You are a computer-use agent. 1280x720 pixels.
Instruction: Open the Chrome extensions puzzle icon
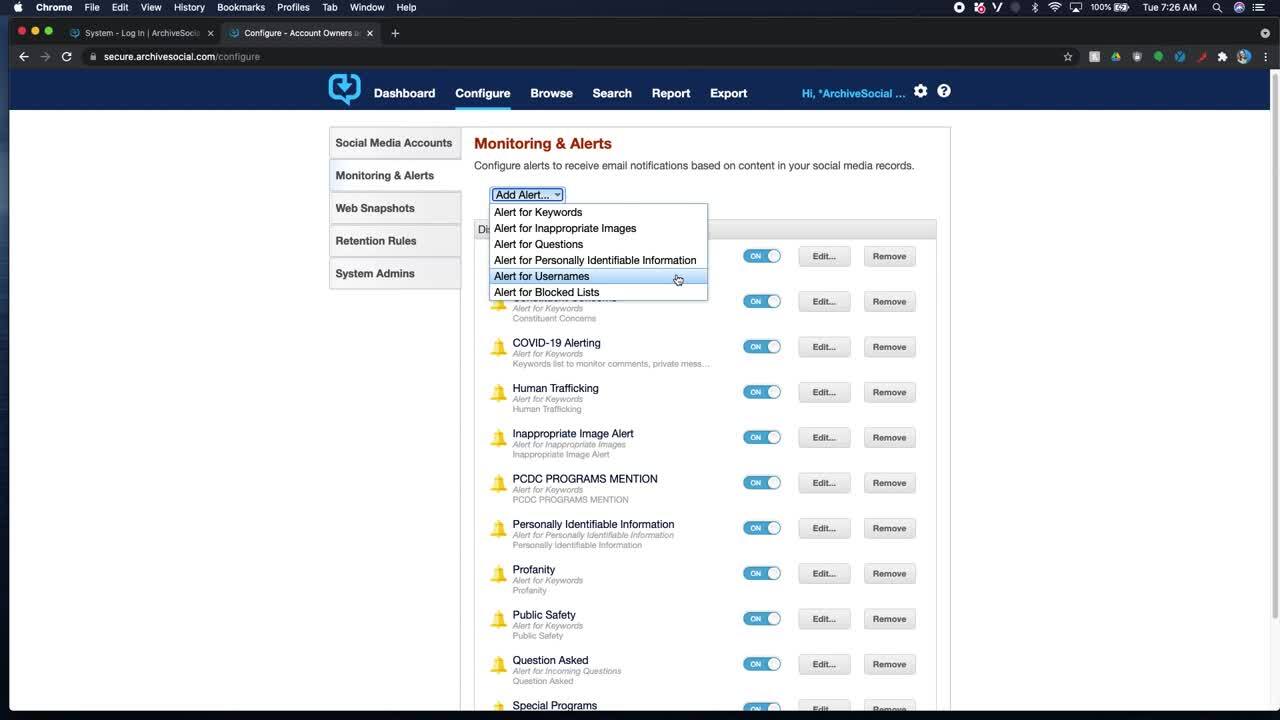click(x=1222, y=57)
